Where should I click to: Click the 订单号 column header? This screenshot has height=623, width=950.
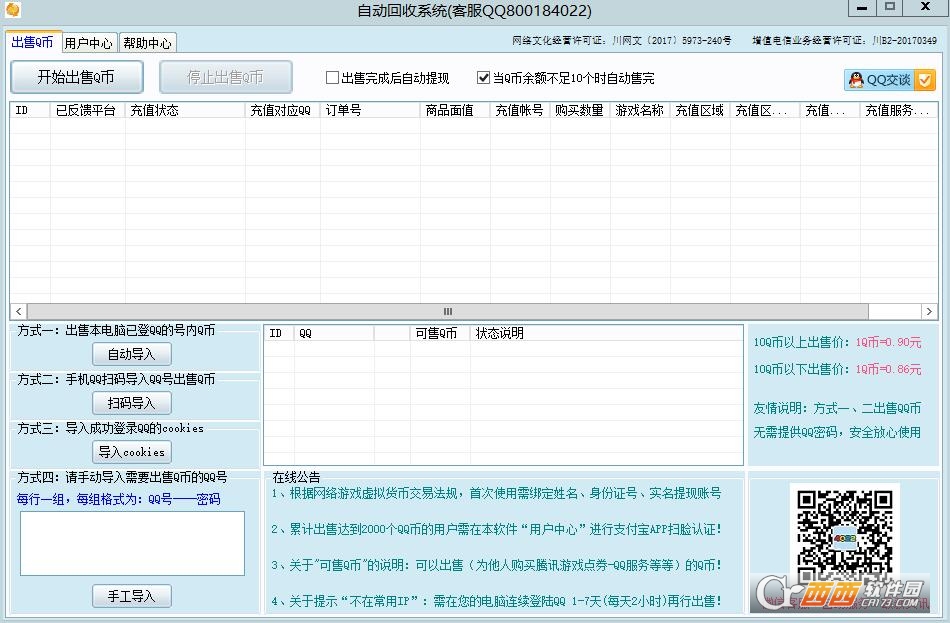pyautogui.click(x=369, y=110)
